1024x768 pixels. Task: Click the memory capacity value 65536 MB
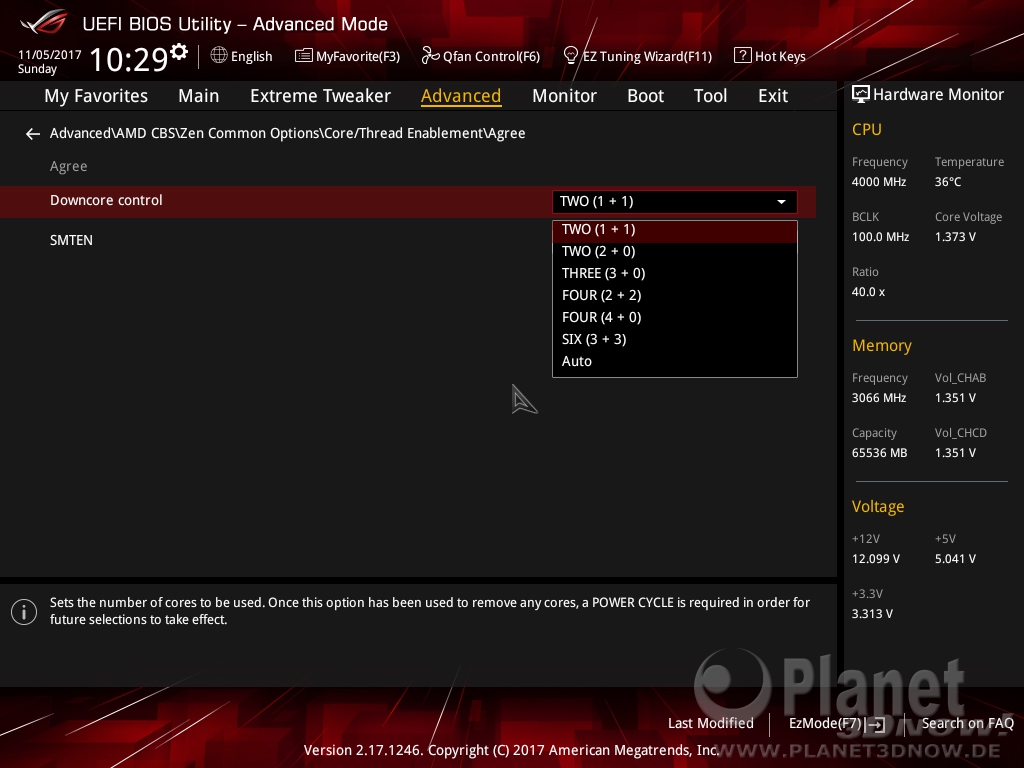pyautogui.click(x=880, y=453)
